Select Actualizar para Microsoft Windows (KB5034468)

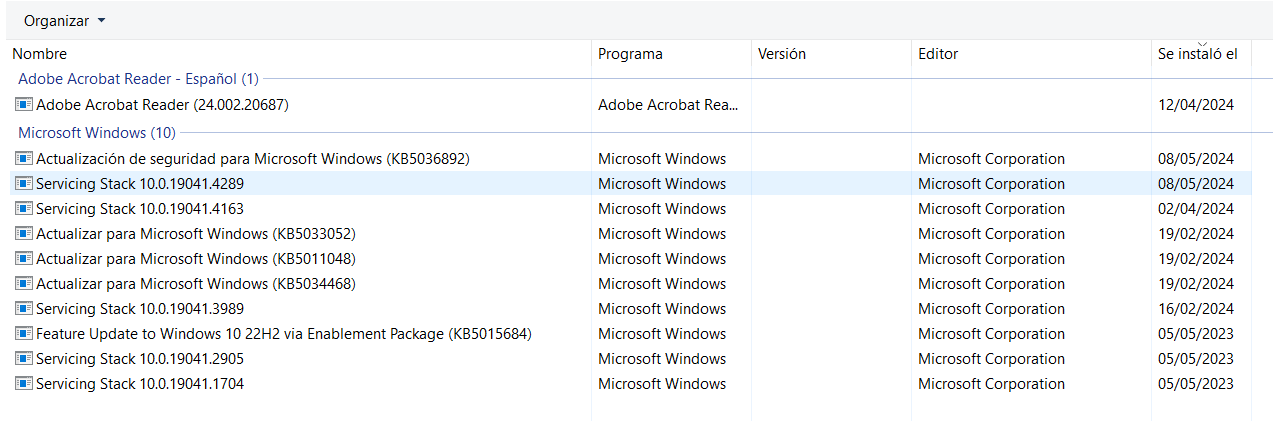point(196,284)
